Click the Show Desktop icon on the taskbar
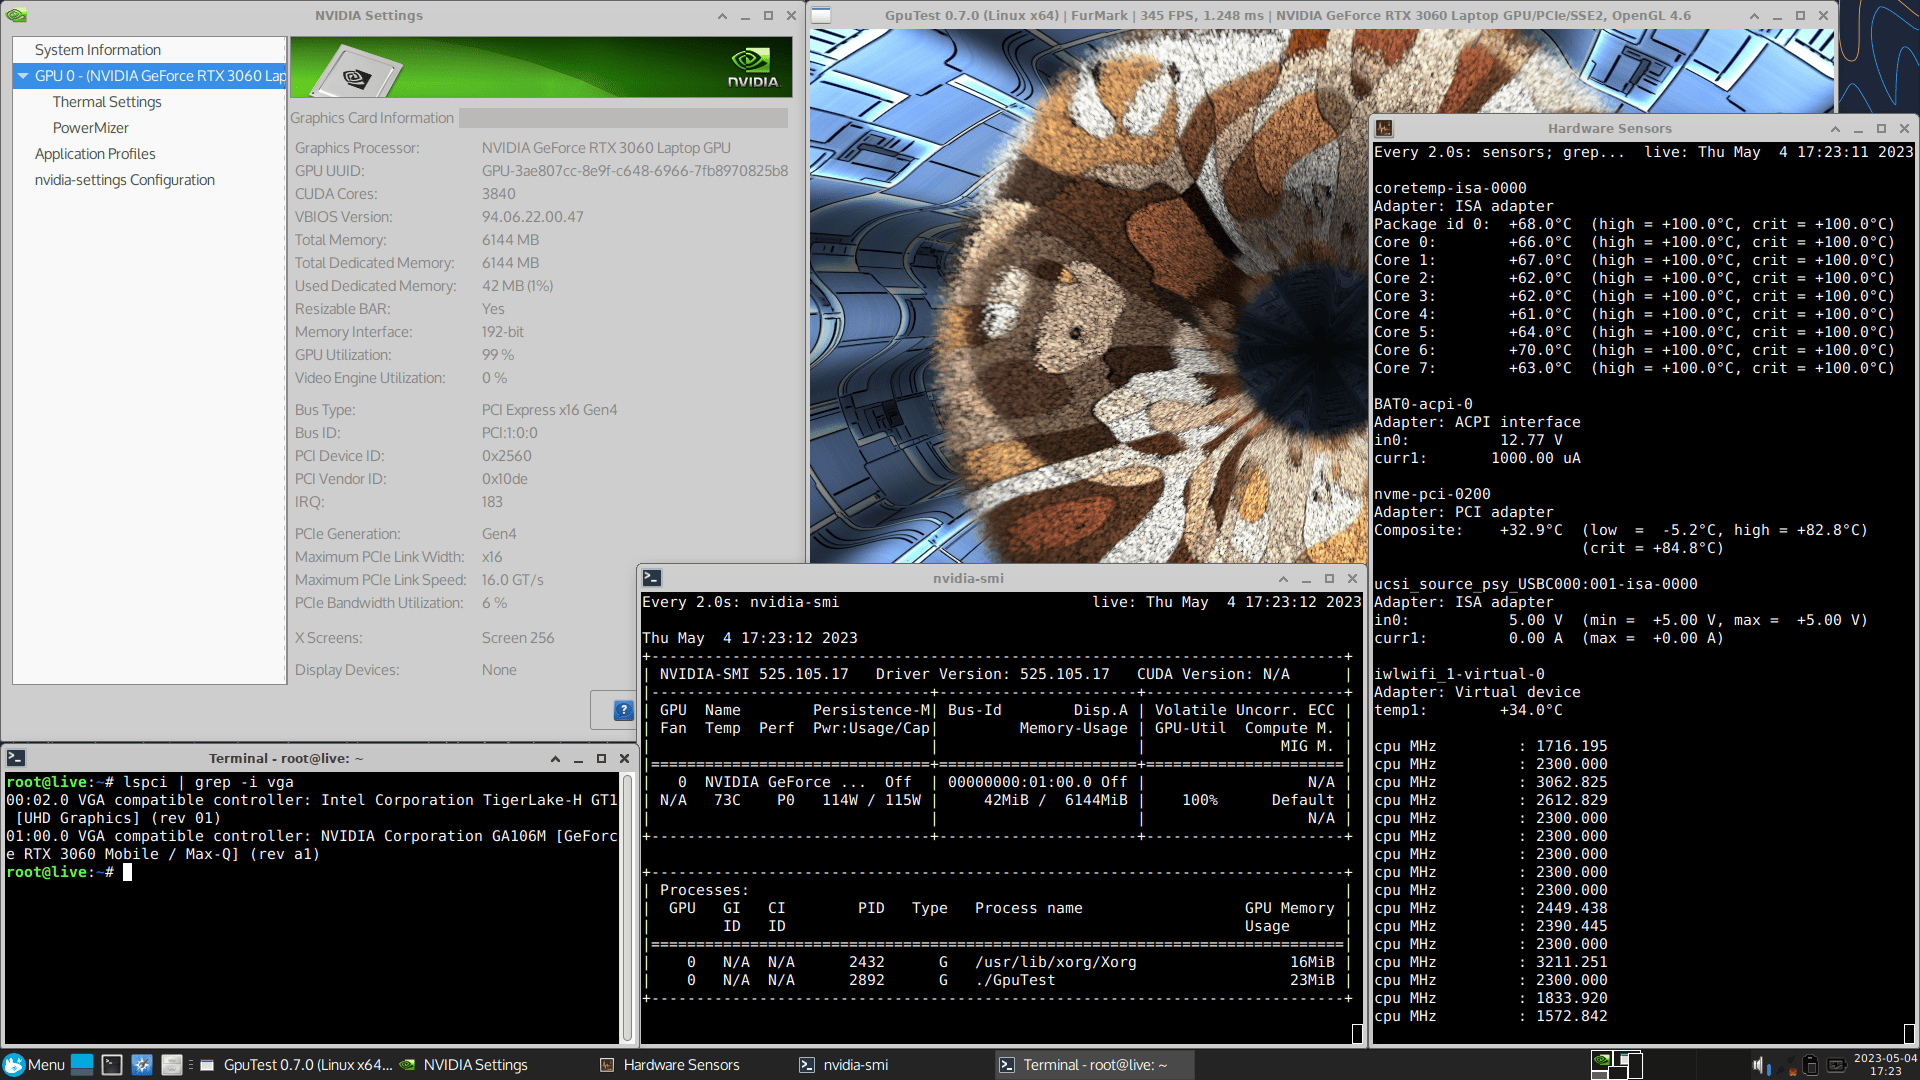 pyautogui.click(x=82, y=1065)
